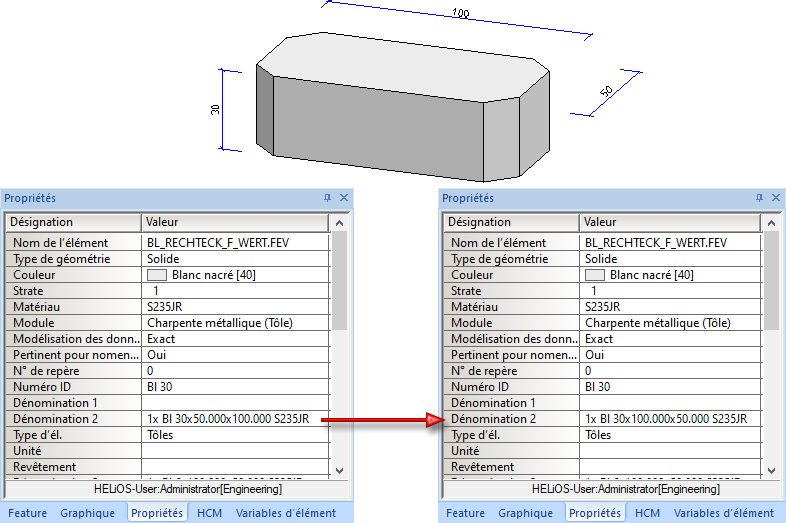
Task: Click Tôles Type d'él. value in right panel
Action: [x=598, y=435]
